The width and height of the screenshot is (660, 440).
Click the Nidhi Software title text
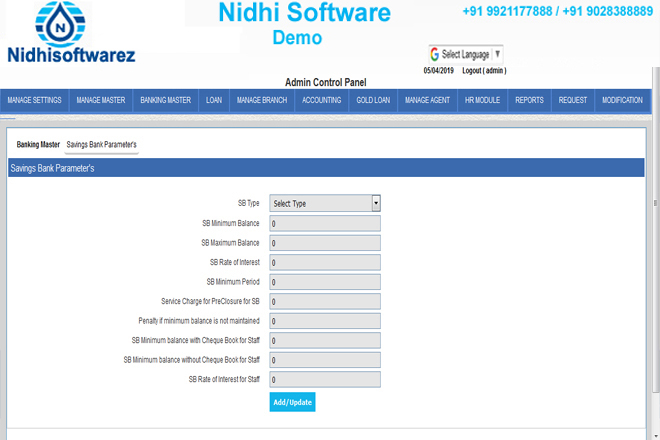[x=305, y=12]
